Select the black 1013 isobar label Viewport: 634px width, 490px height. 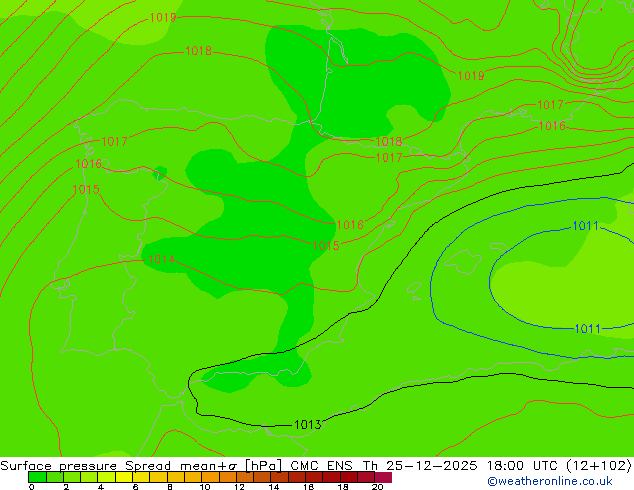308,425
